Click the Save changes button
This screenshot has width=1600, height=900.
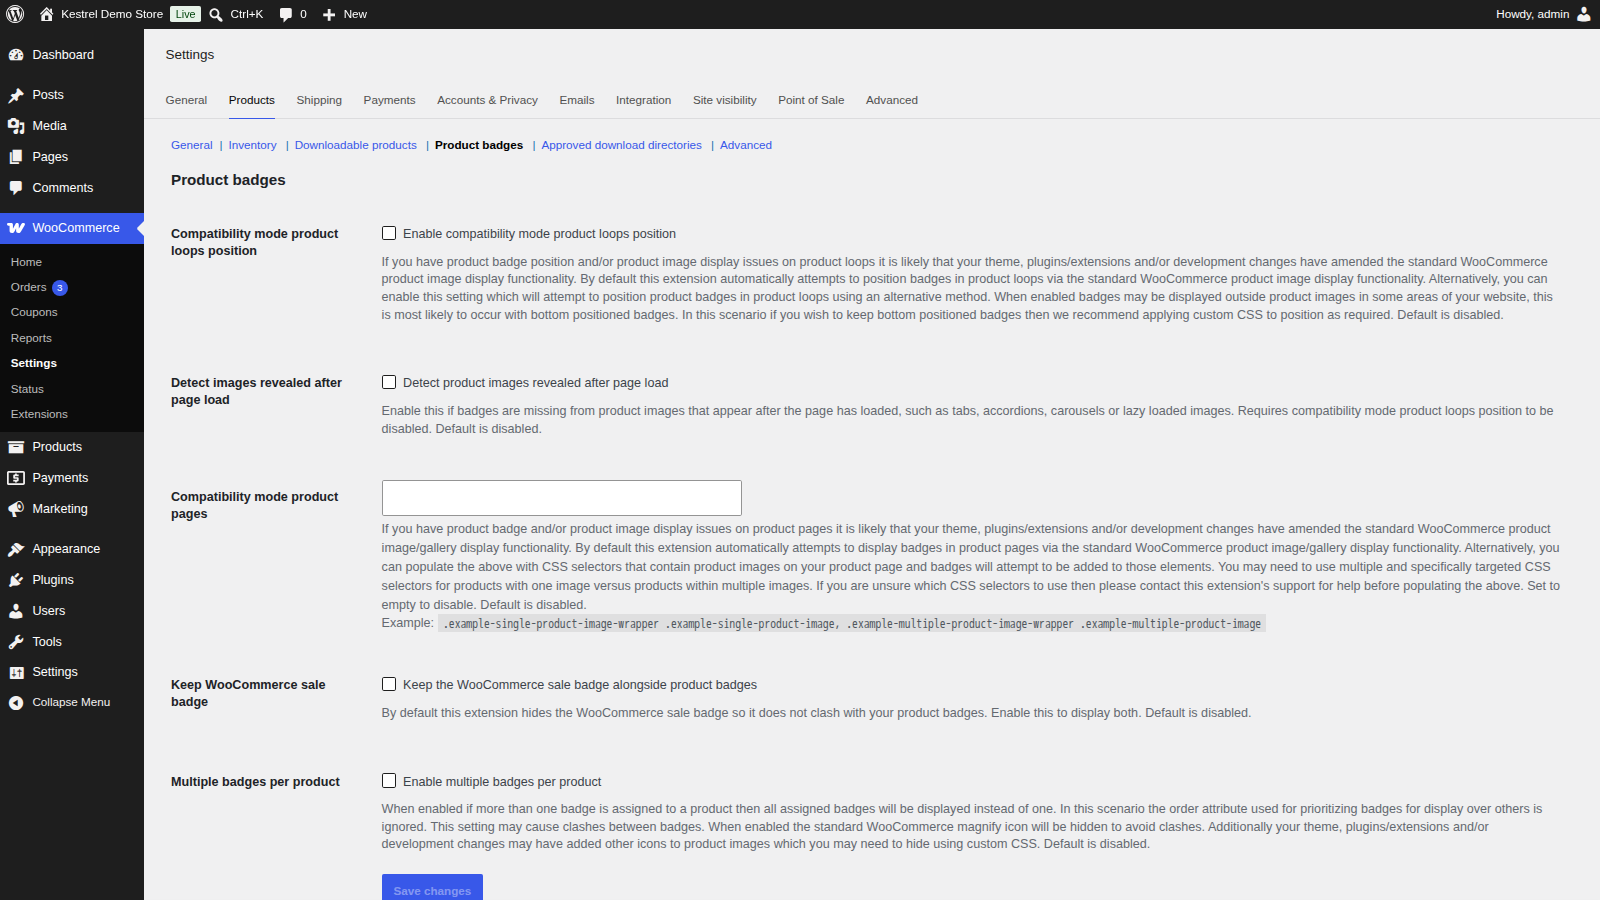coord(432,888)
